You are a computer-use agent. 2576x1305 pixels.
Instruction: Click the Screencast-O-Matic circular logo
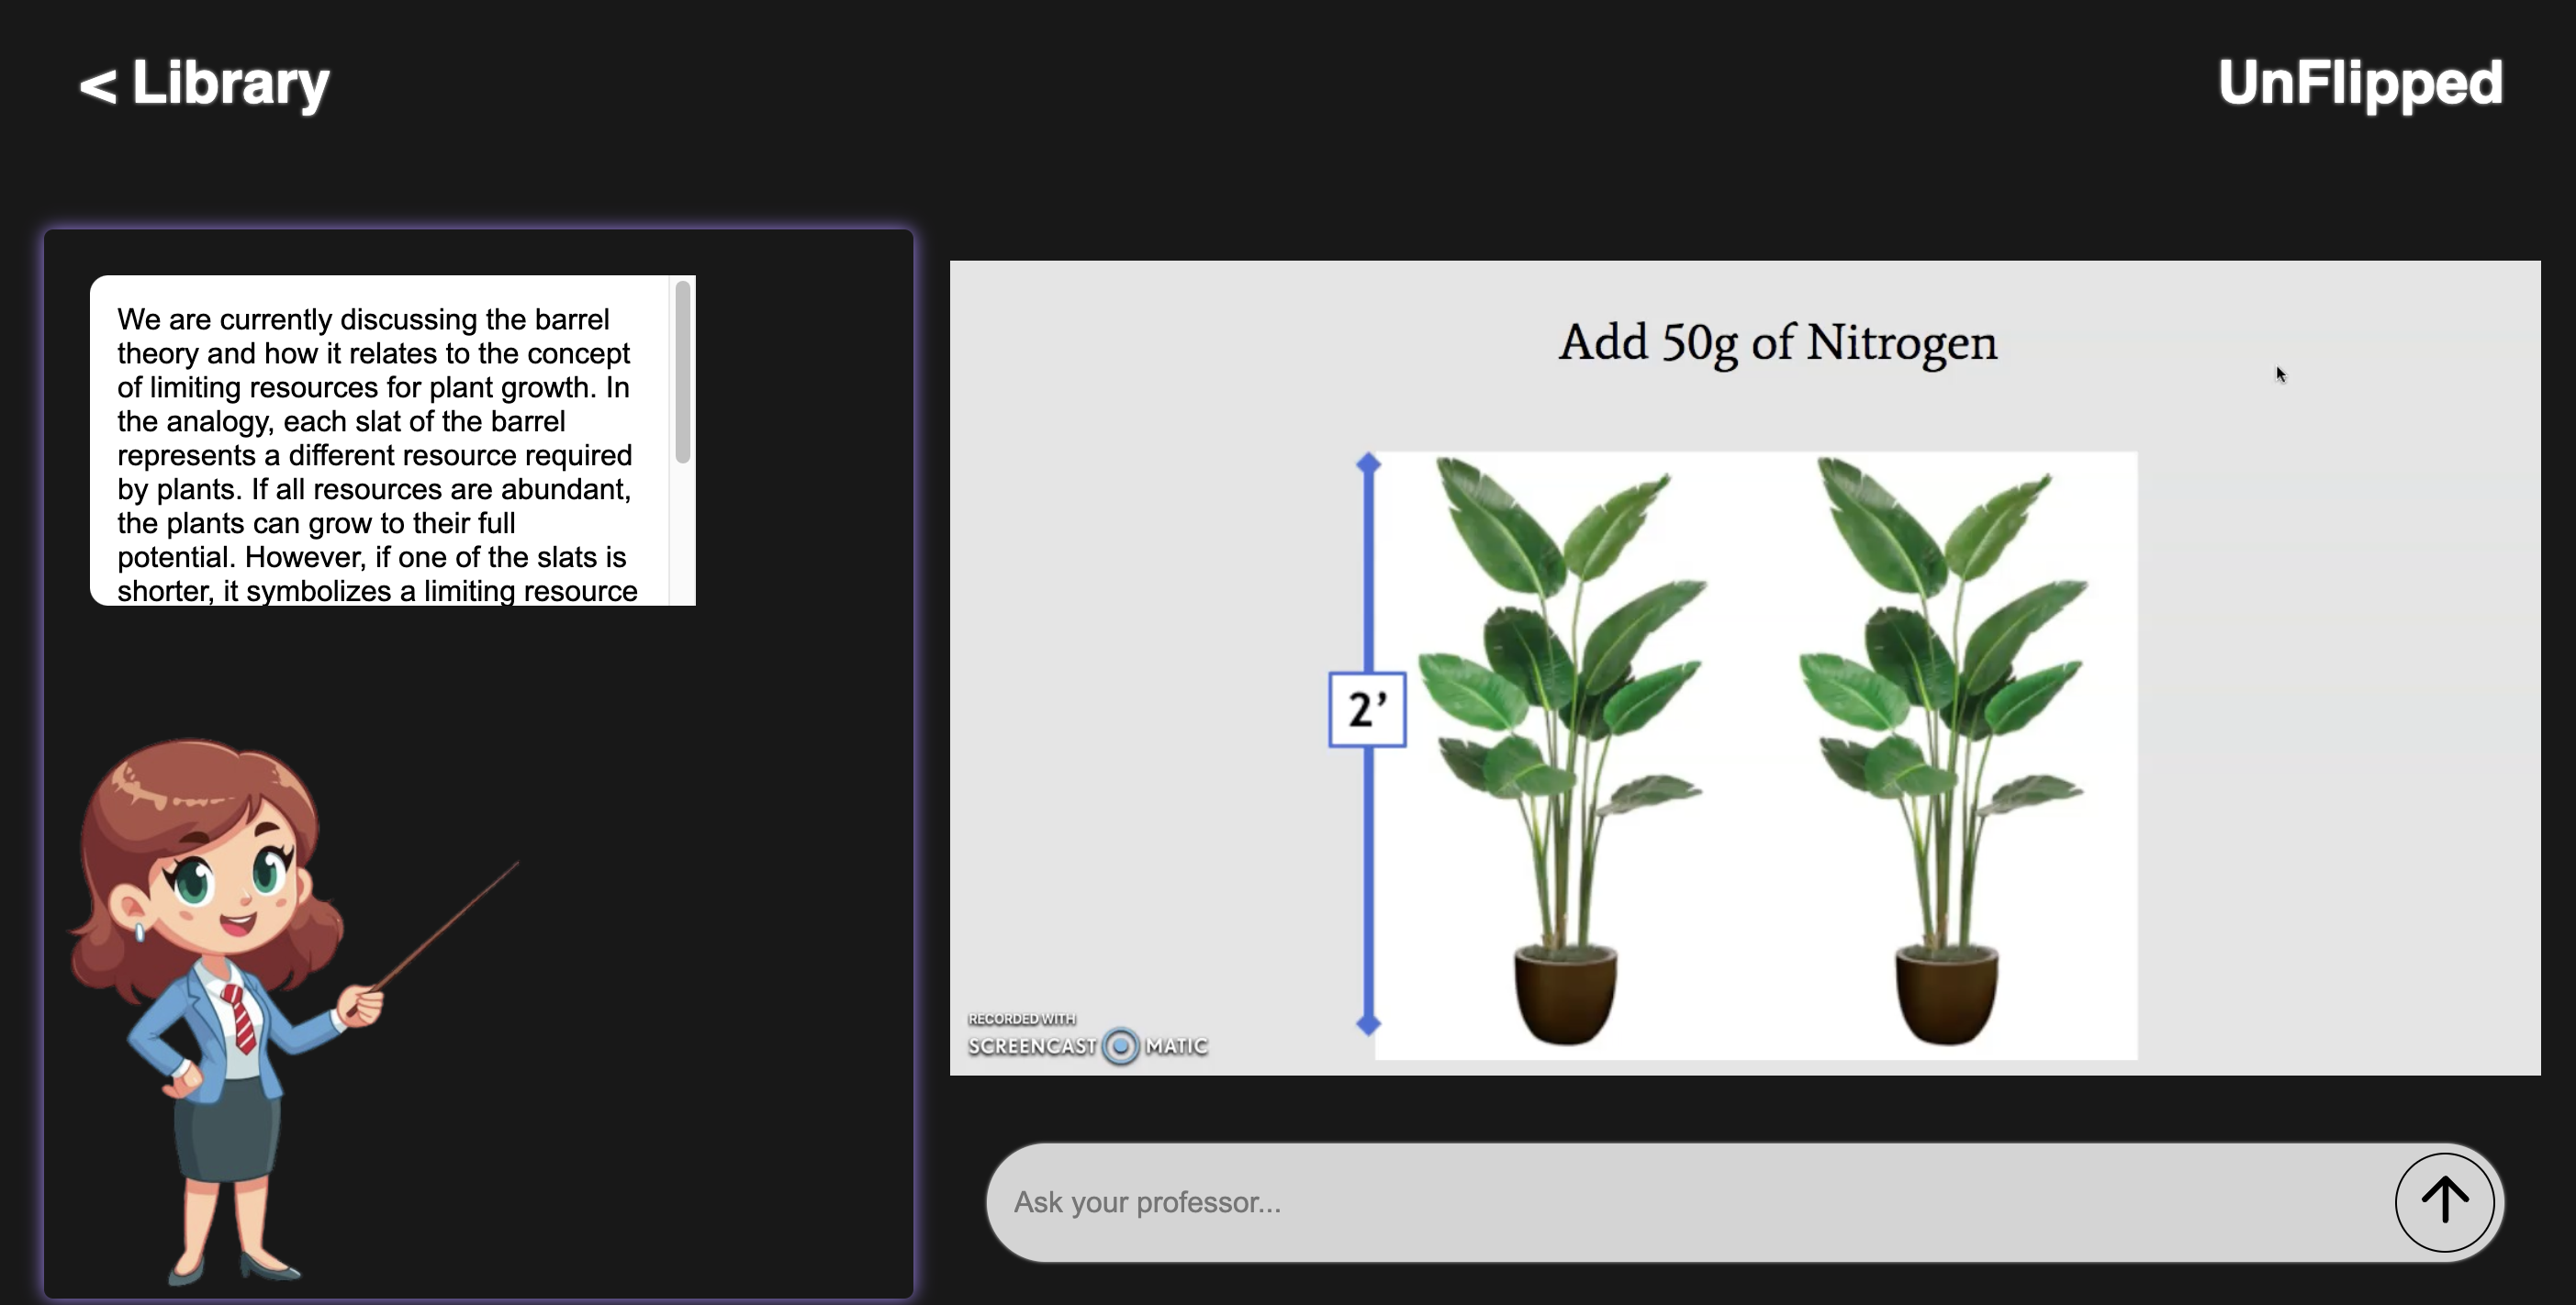(1120, 1046)
